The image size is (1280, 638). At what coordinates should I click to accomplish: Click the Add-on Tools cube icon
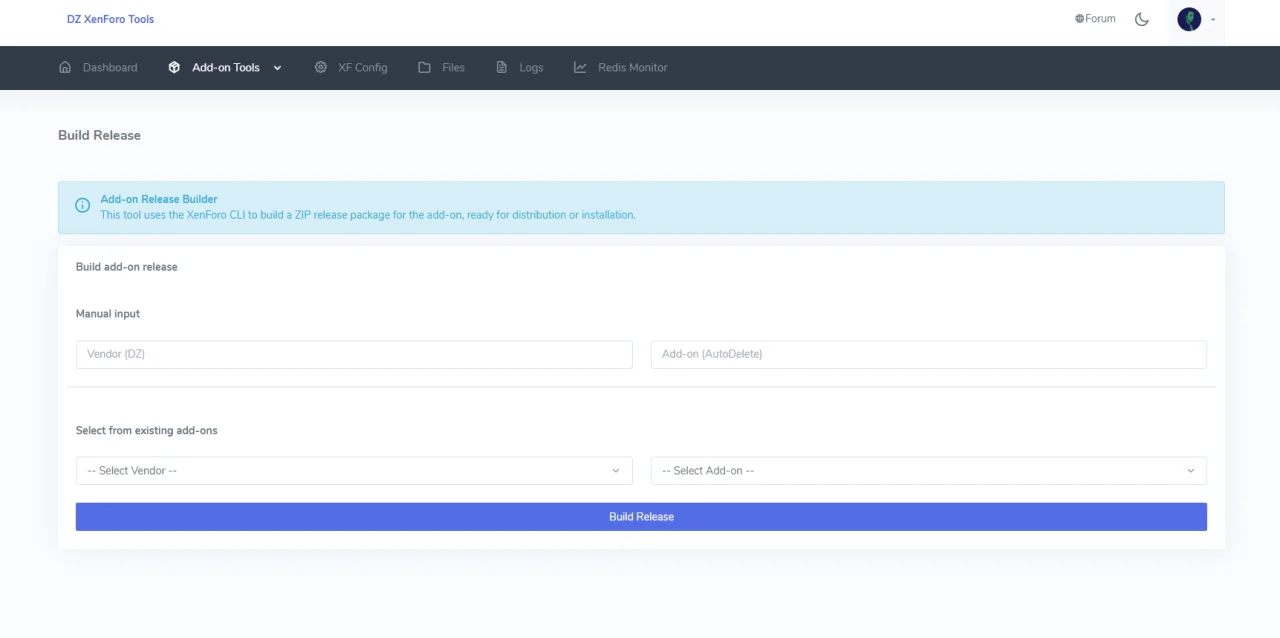coord(174,68)
